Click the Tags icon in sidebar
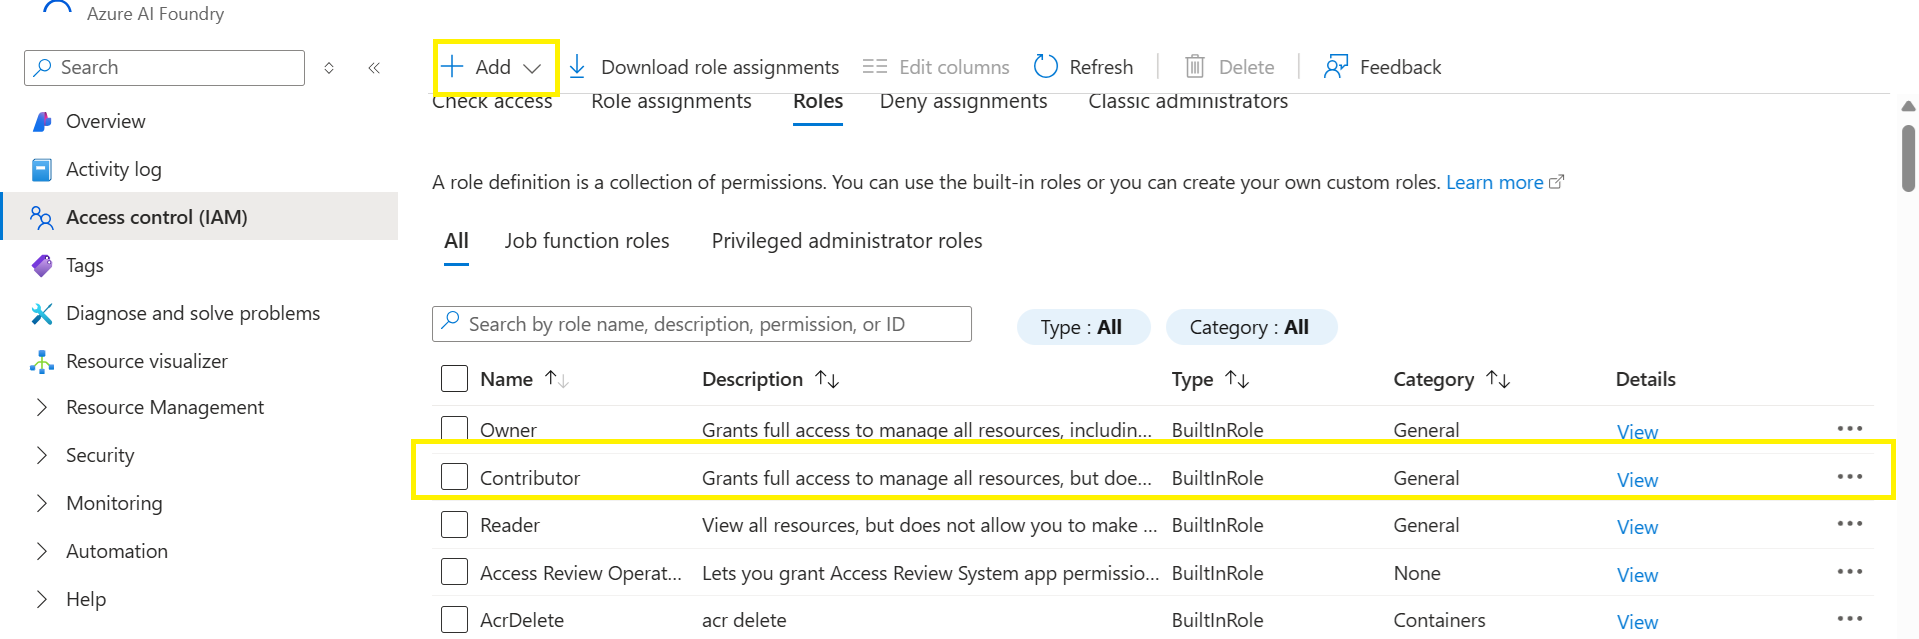 tap(42, 266)
